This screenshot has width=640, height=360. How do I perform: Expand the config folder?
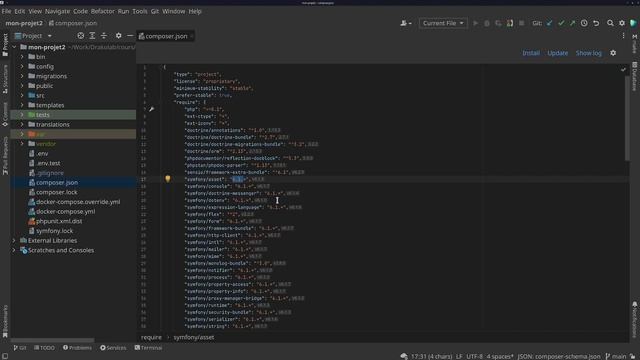click(x=22, y=67)
